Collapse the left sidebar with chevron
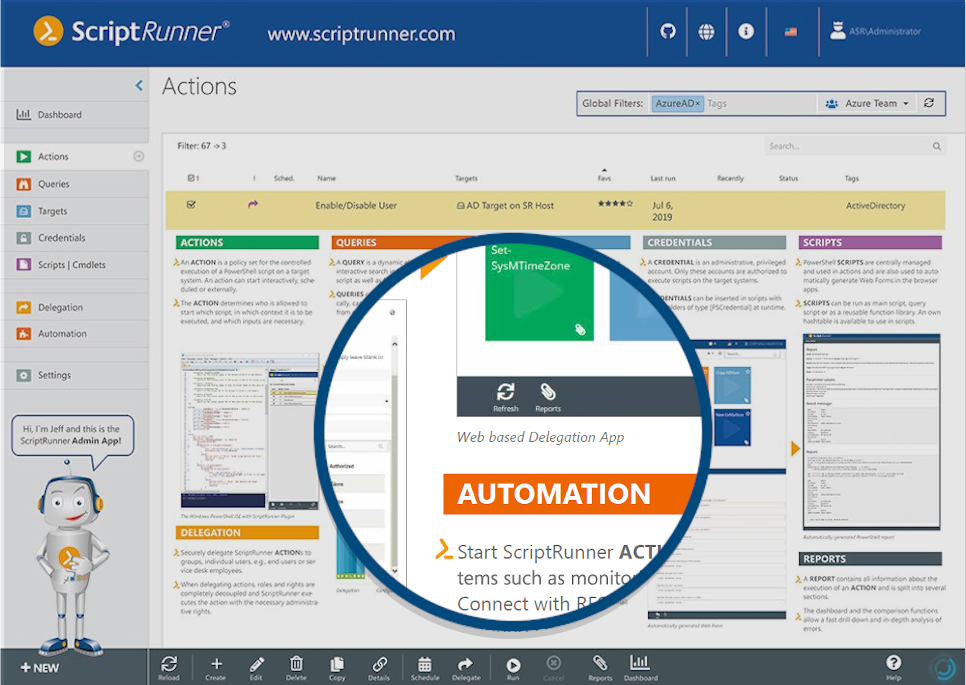The height and width of the screenshot is (685, 966). point(139,86)
